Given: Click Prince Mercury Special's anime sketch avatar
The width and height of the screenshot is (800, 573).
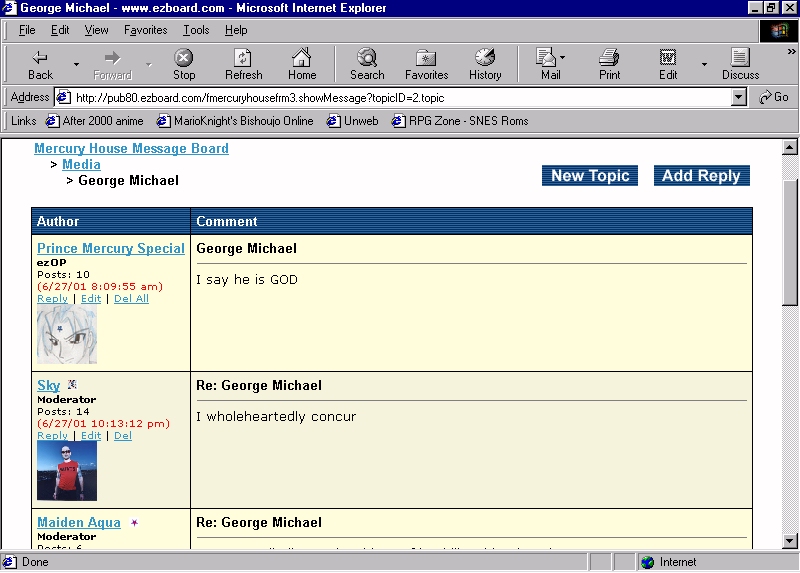Looking at the screenshot, I should 67,334.
